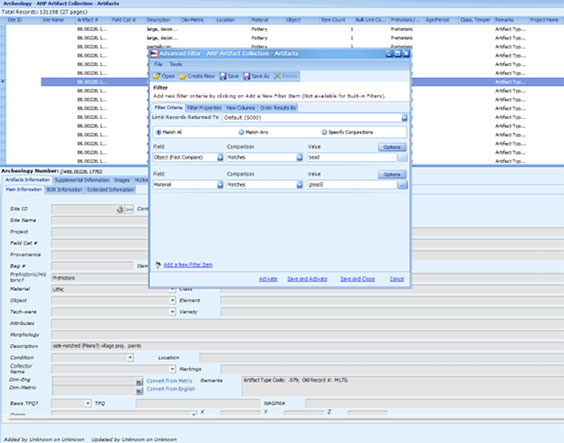Click the Add a New Filter Item icon

pos(158,265)
